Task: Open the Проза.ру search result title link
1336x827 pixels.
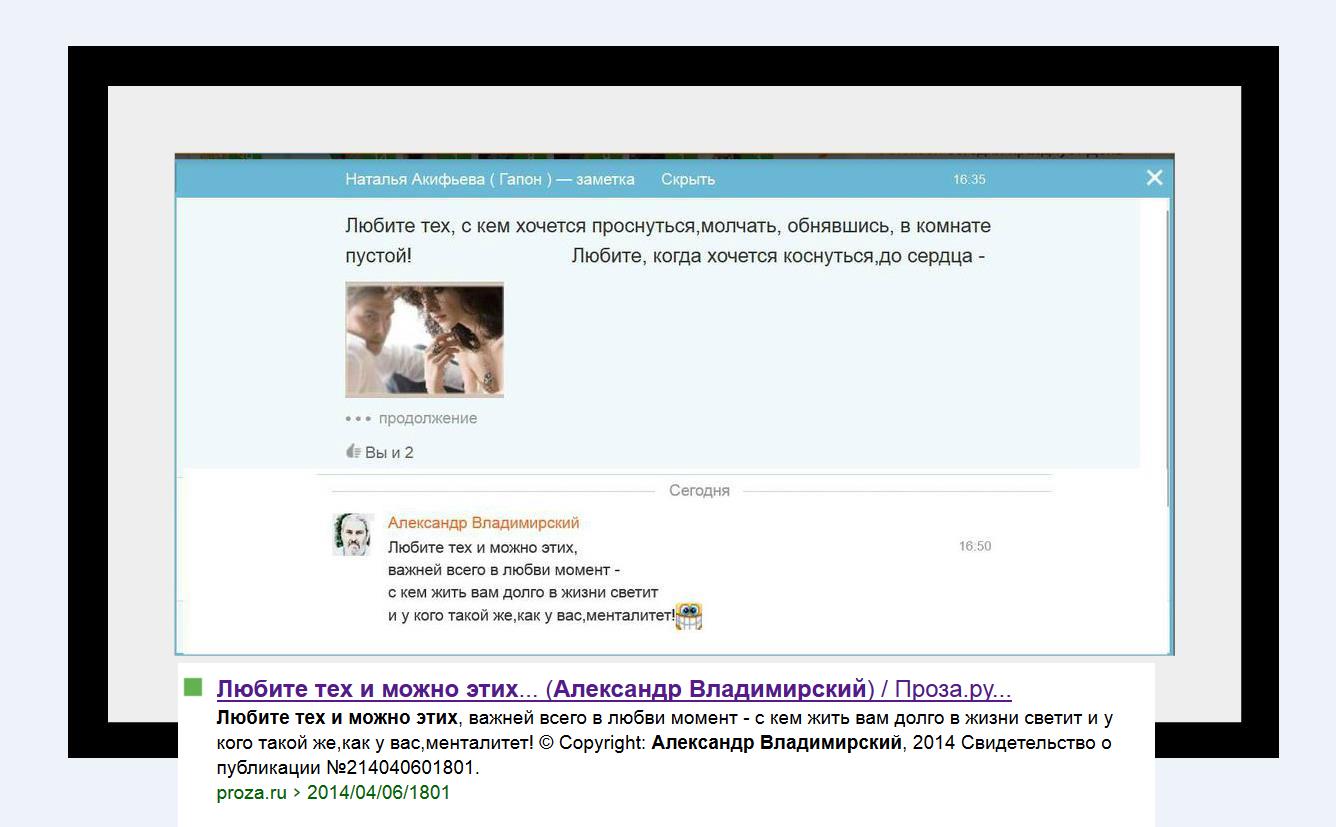Action: (613, 689)
